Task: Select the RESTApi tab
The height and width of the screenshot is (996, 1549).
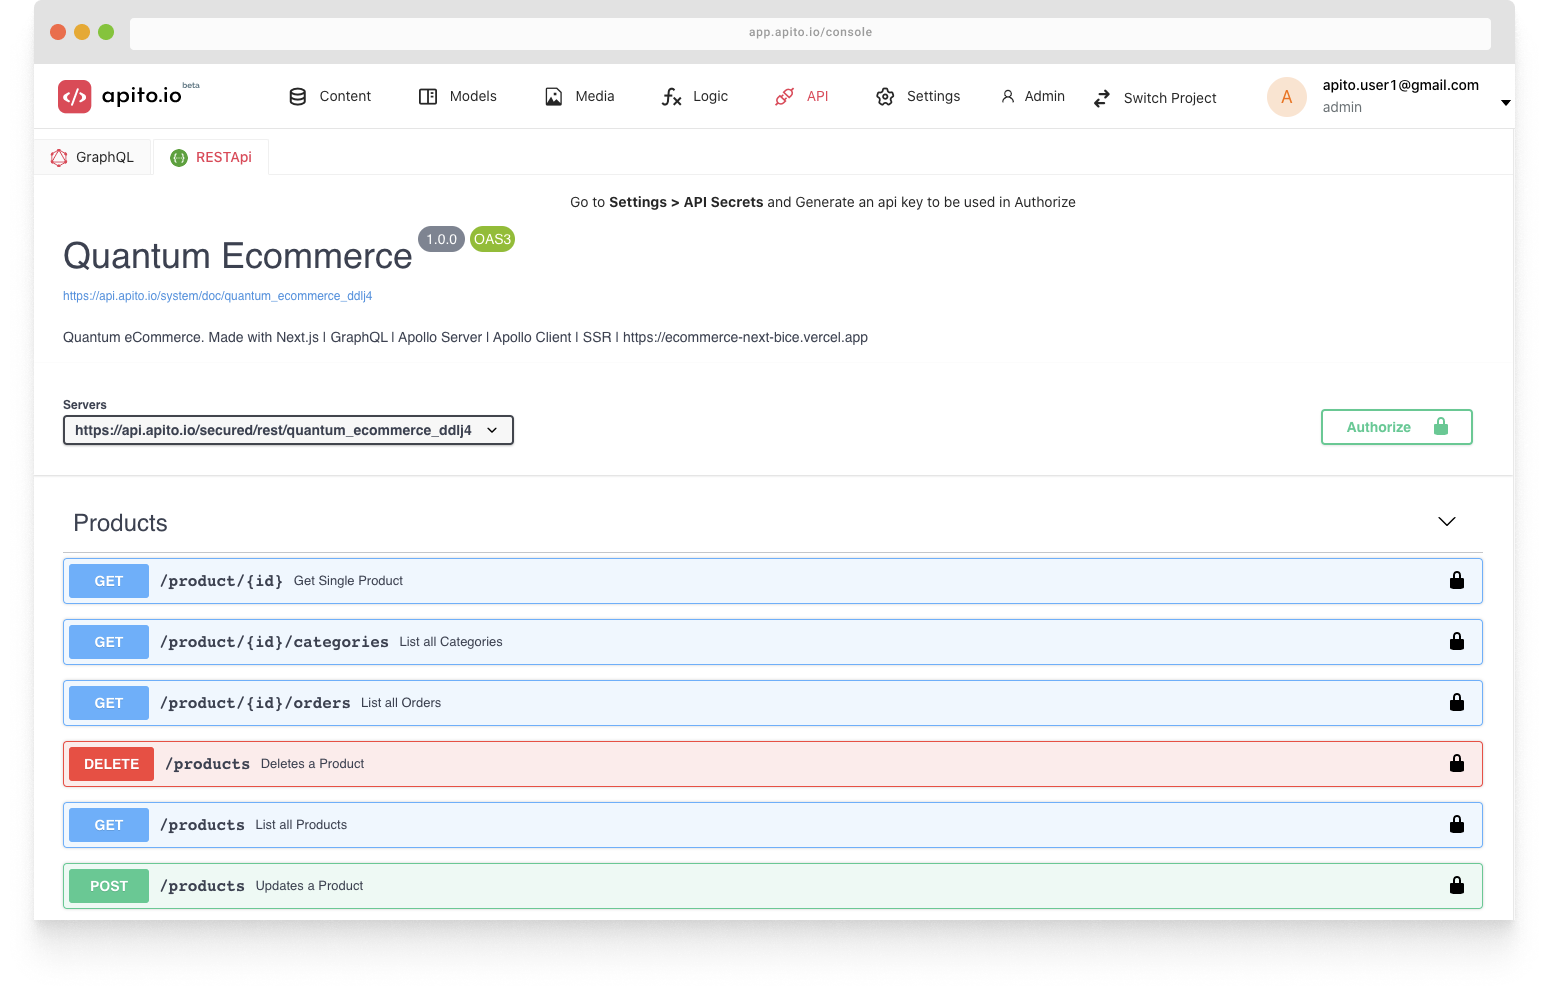Action: click(x=211, y=157)
